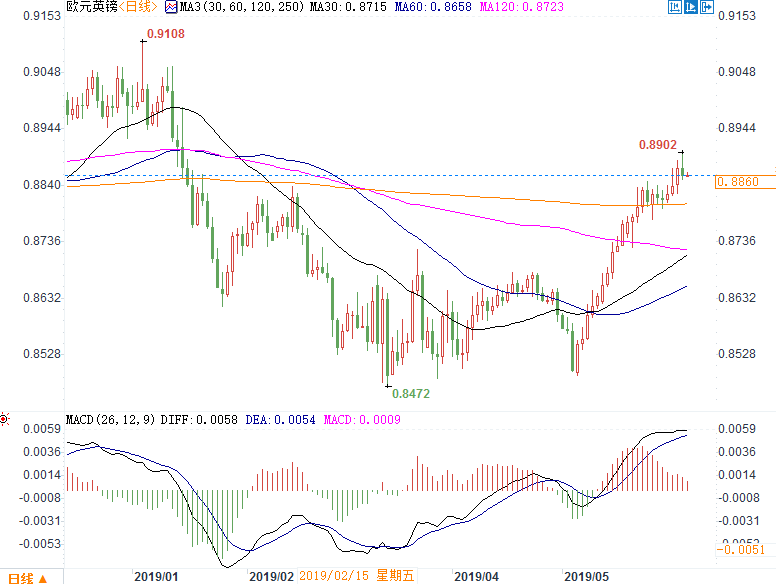The image size is (776, 584).
Task: Click the 0.8472 low price marker
Action: [x=410, y=394]
